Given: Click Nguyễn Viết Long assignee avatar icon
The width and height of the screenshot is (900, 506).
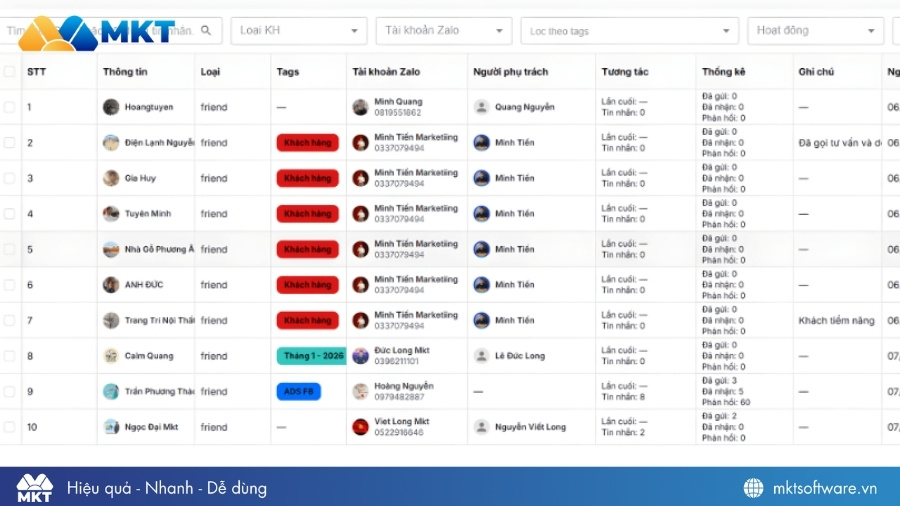Looking at the screenshot, I should [x=482, y=427].
